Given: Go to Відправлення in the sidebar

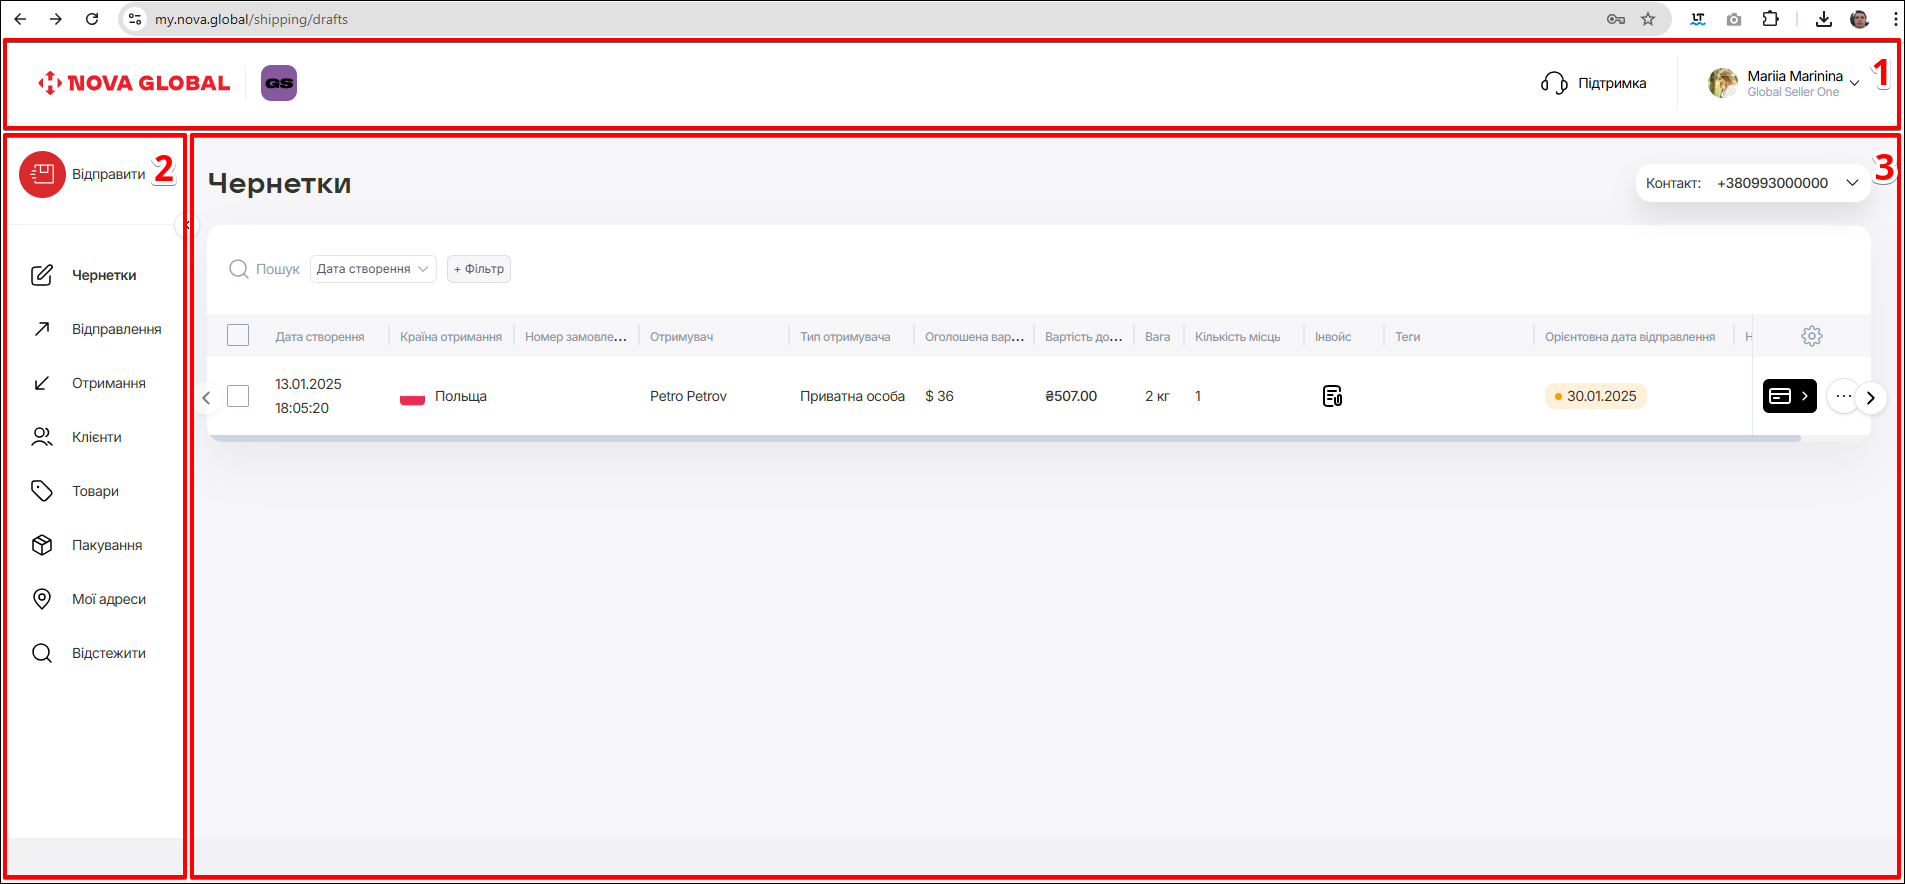Looking at the screenshot, I should [x=116, y=329].
